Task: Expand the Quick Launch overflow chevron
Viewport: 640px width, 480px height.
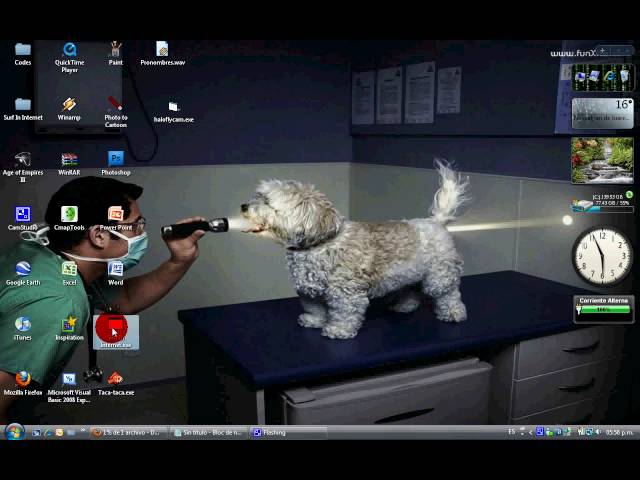Action: [83, 430]
